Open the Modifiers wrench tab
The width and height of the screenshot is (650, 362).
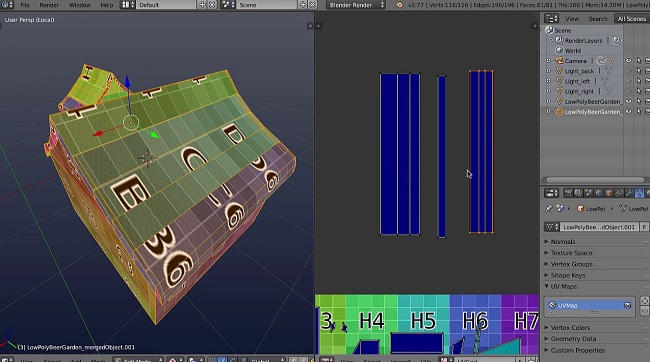(629, 193)
